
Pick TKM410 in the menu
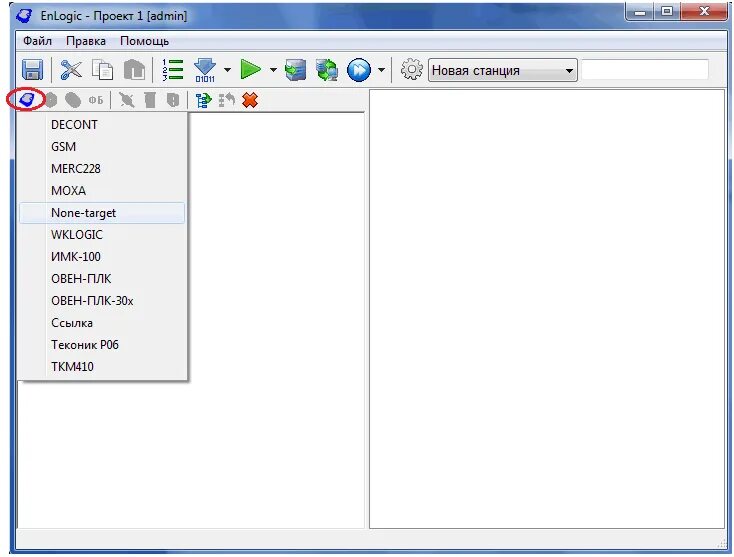pos(102,367)
